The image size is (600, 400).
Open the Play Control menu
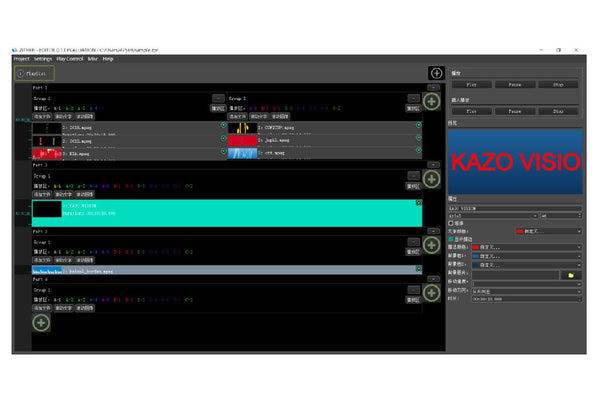(69, 59)
